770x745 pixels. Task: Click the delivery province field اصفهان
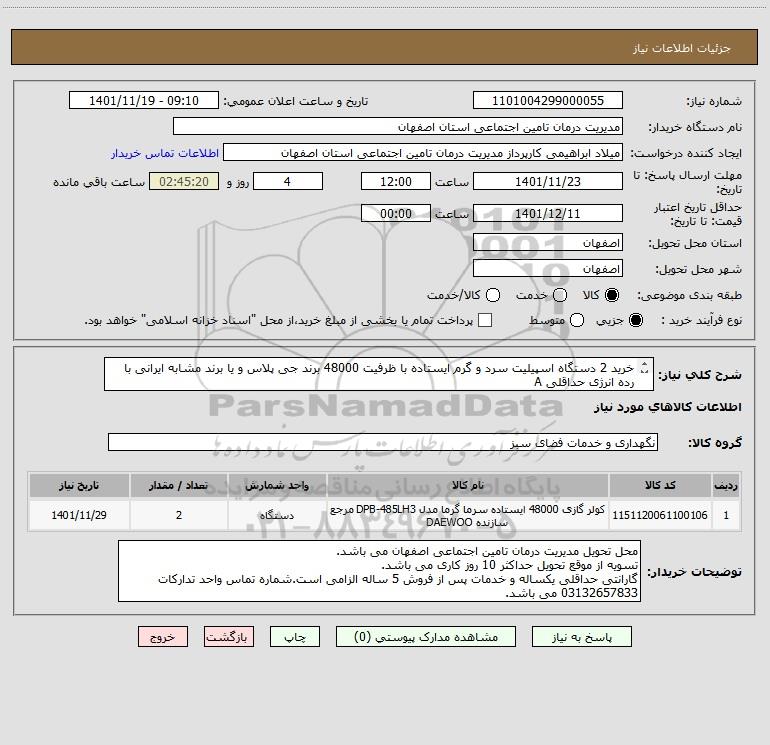548,243
